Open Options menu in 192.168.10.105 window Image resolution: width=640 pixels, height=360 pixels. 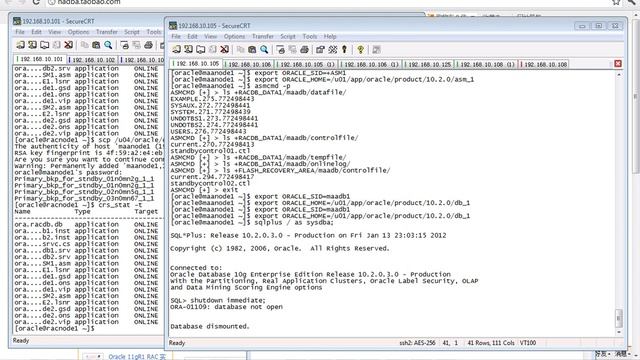234,36
